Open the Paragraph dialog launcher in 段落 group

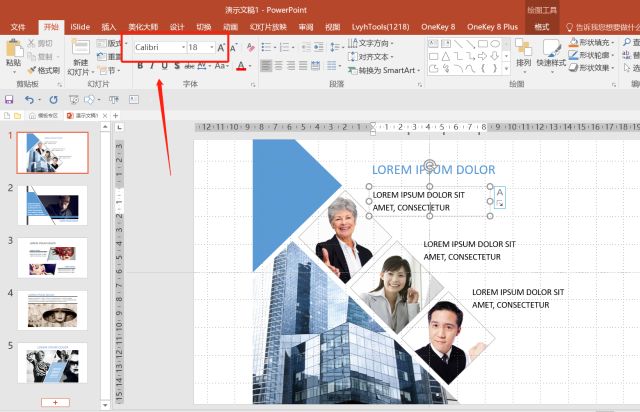420,85
